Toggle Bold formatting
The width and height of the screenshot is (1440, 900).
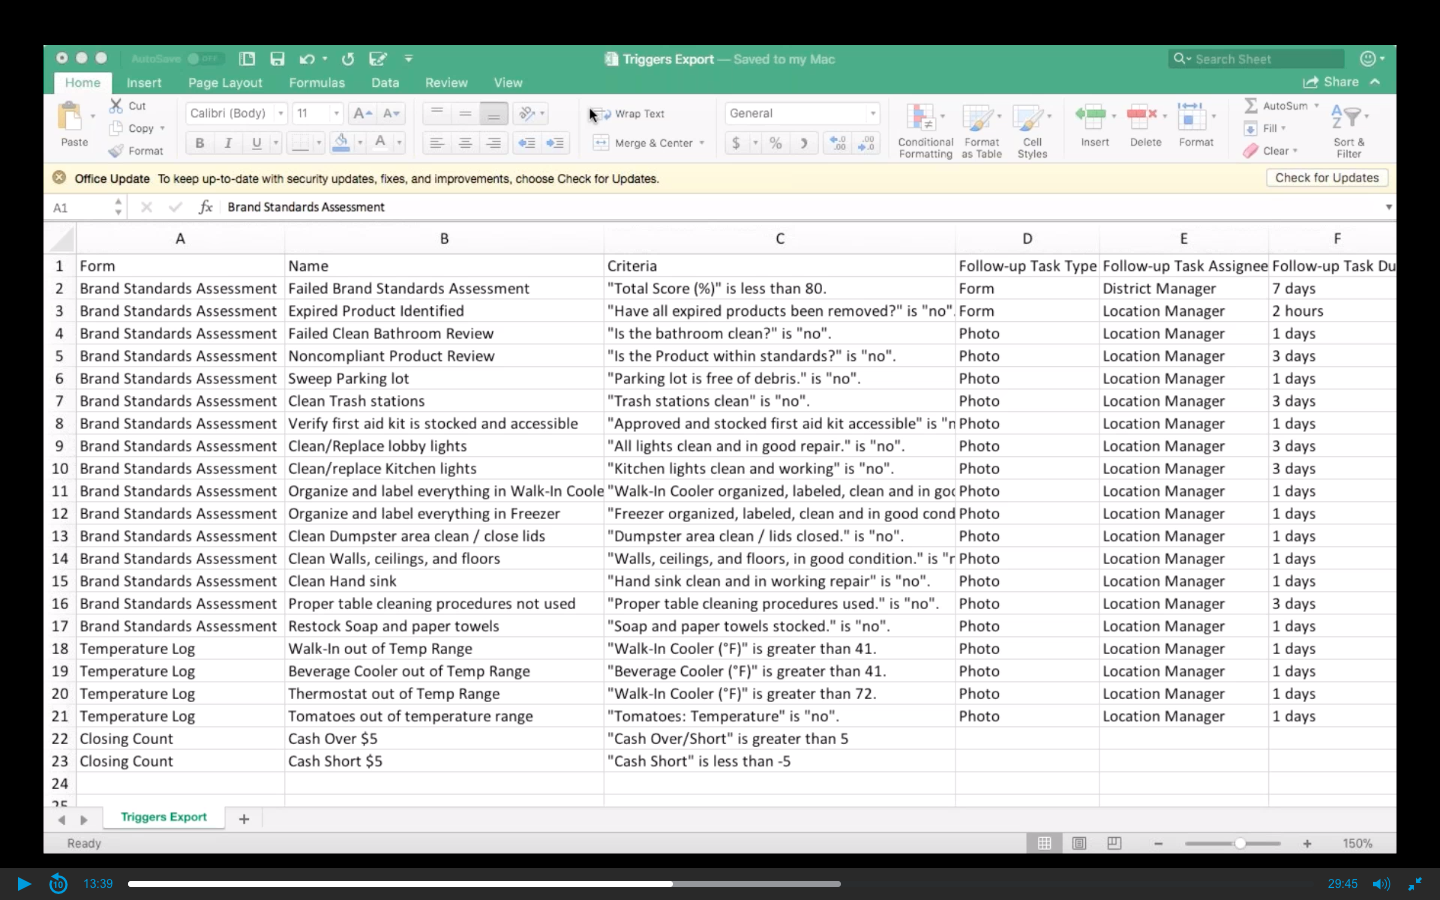[200, 143]
